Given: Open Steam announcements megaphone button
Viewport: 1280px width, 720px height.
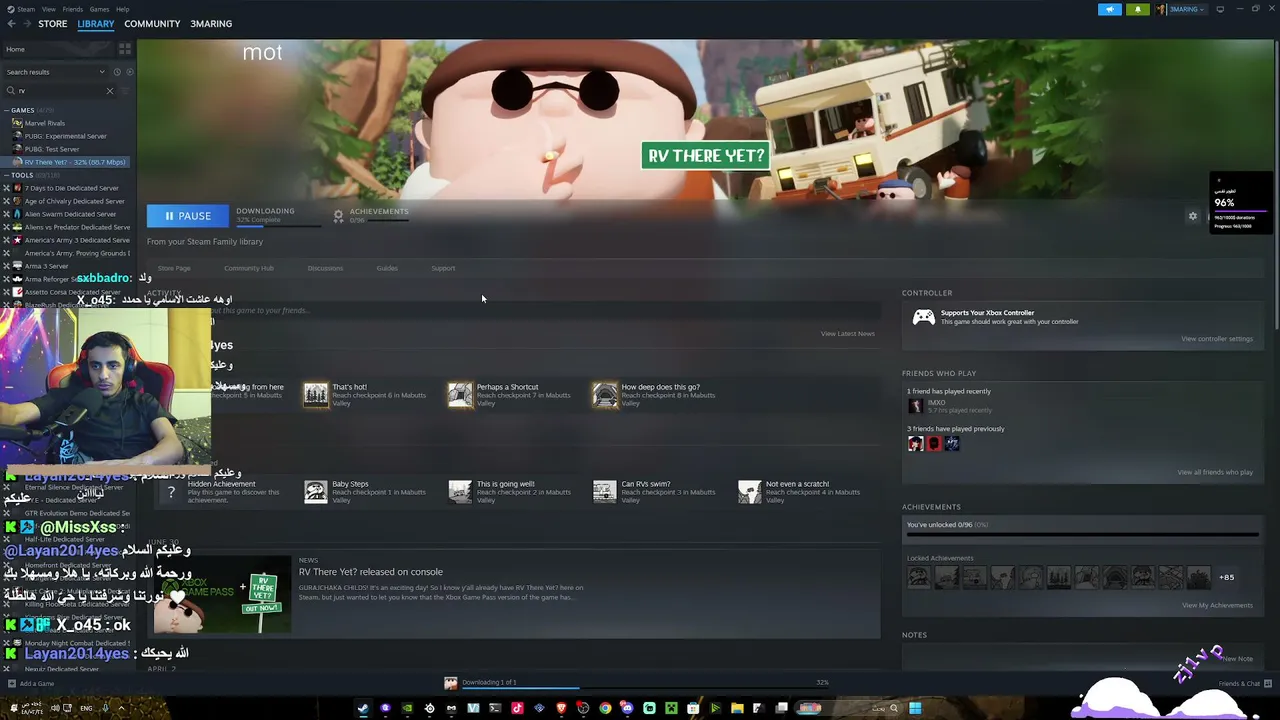Looking at the screenshot, I should tap(1110, 9).
